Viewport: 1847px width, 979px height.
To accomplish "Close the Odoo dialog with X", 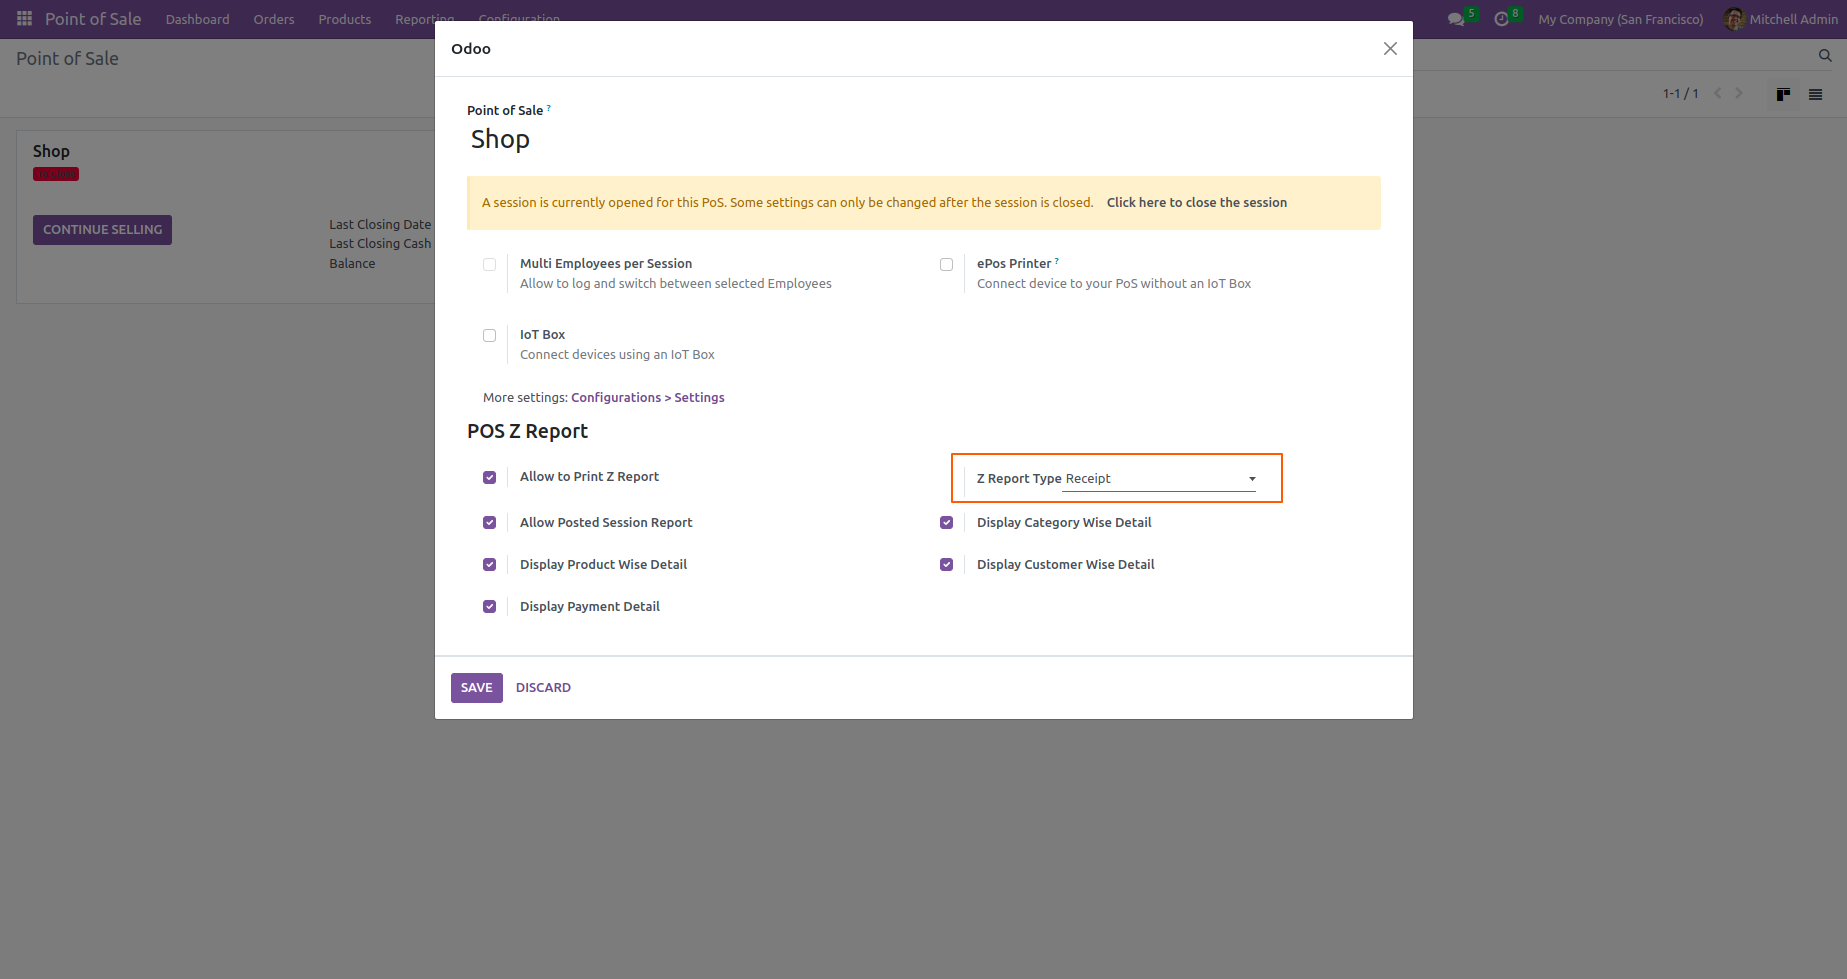I will pos(1390,49).
